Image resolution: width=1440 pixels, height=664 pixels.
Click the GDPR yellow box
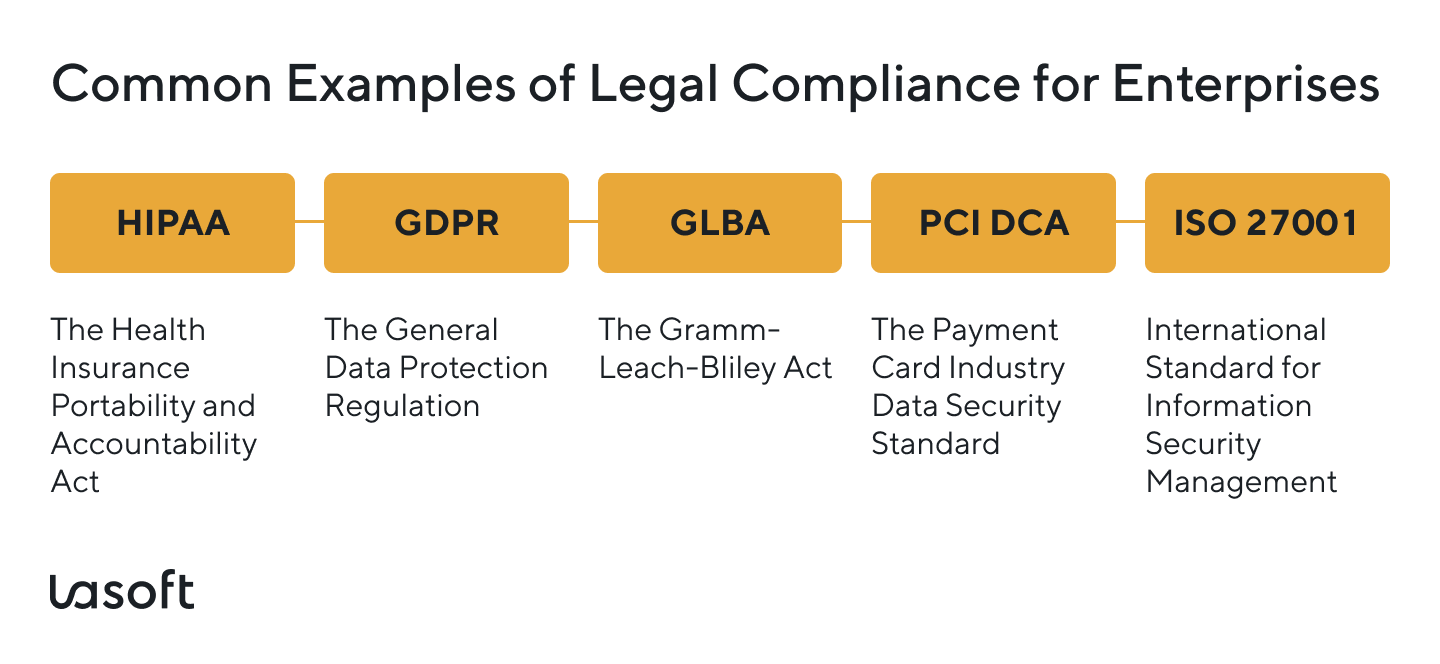pos(446,223)
